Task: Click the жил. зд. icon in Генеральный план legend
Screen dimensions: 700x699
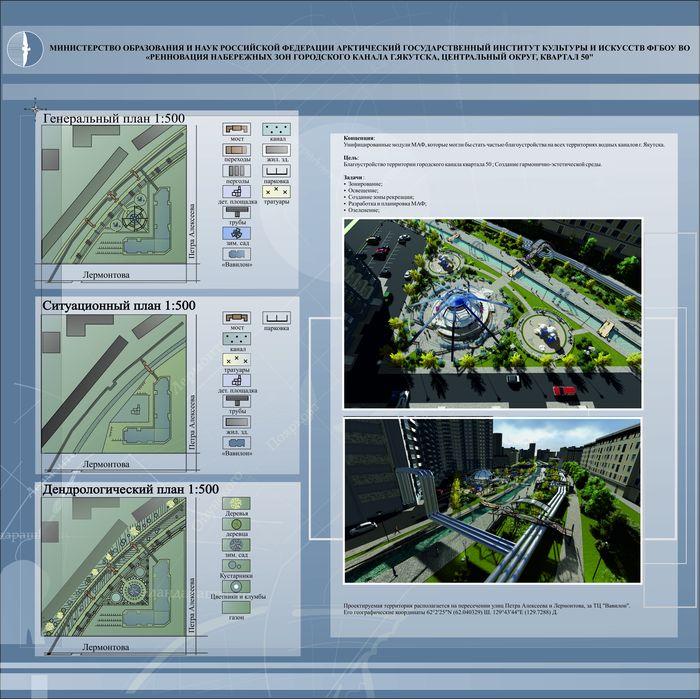Action: [276, 150]
